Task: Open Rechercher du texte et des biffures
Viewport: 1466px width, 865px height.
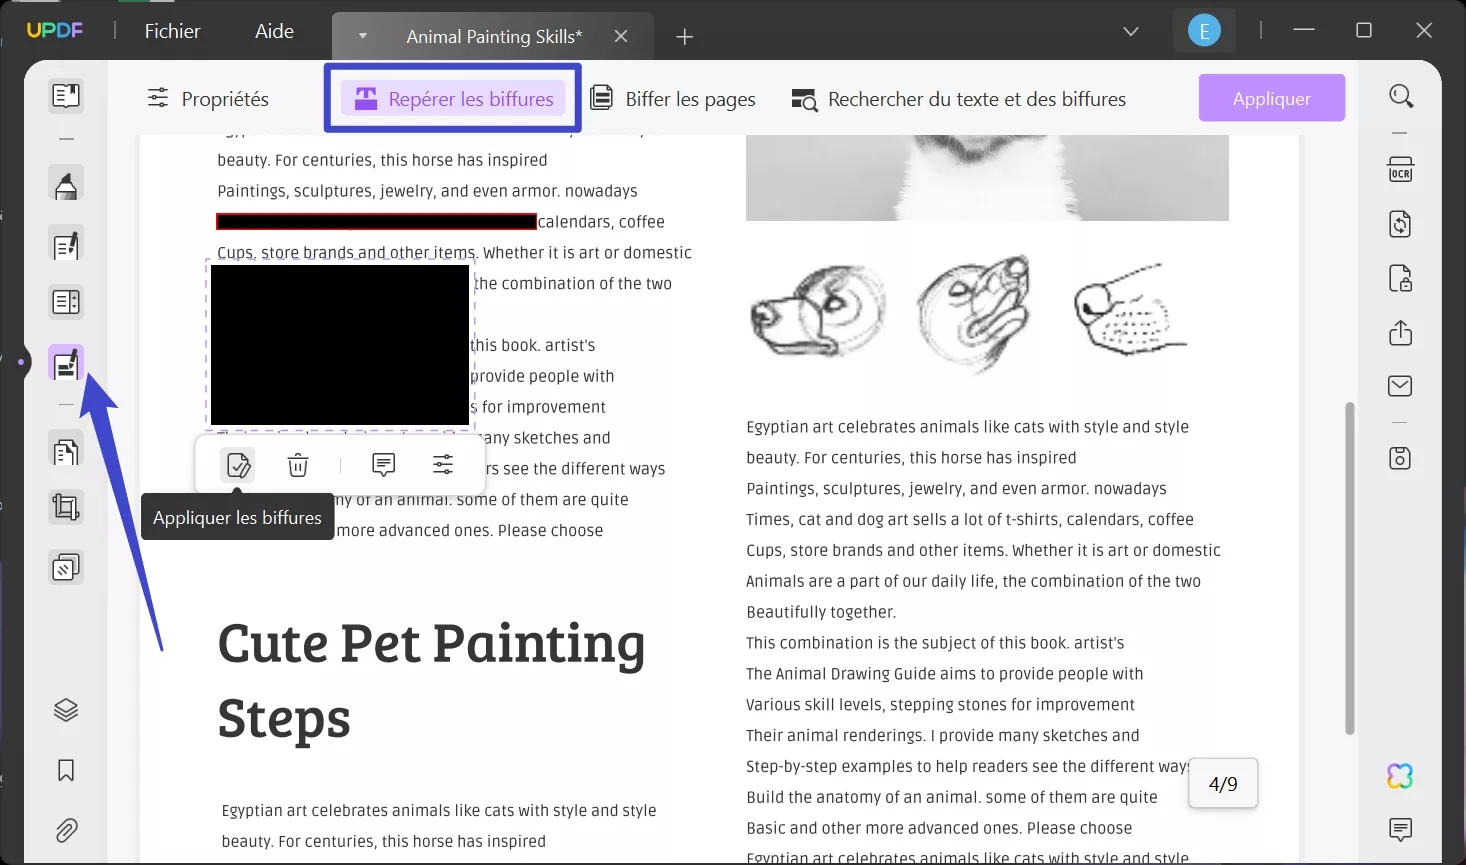Action: pos(959,99)
